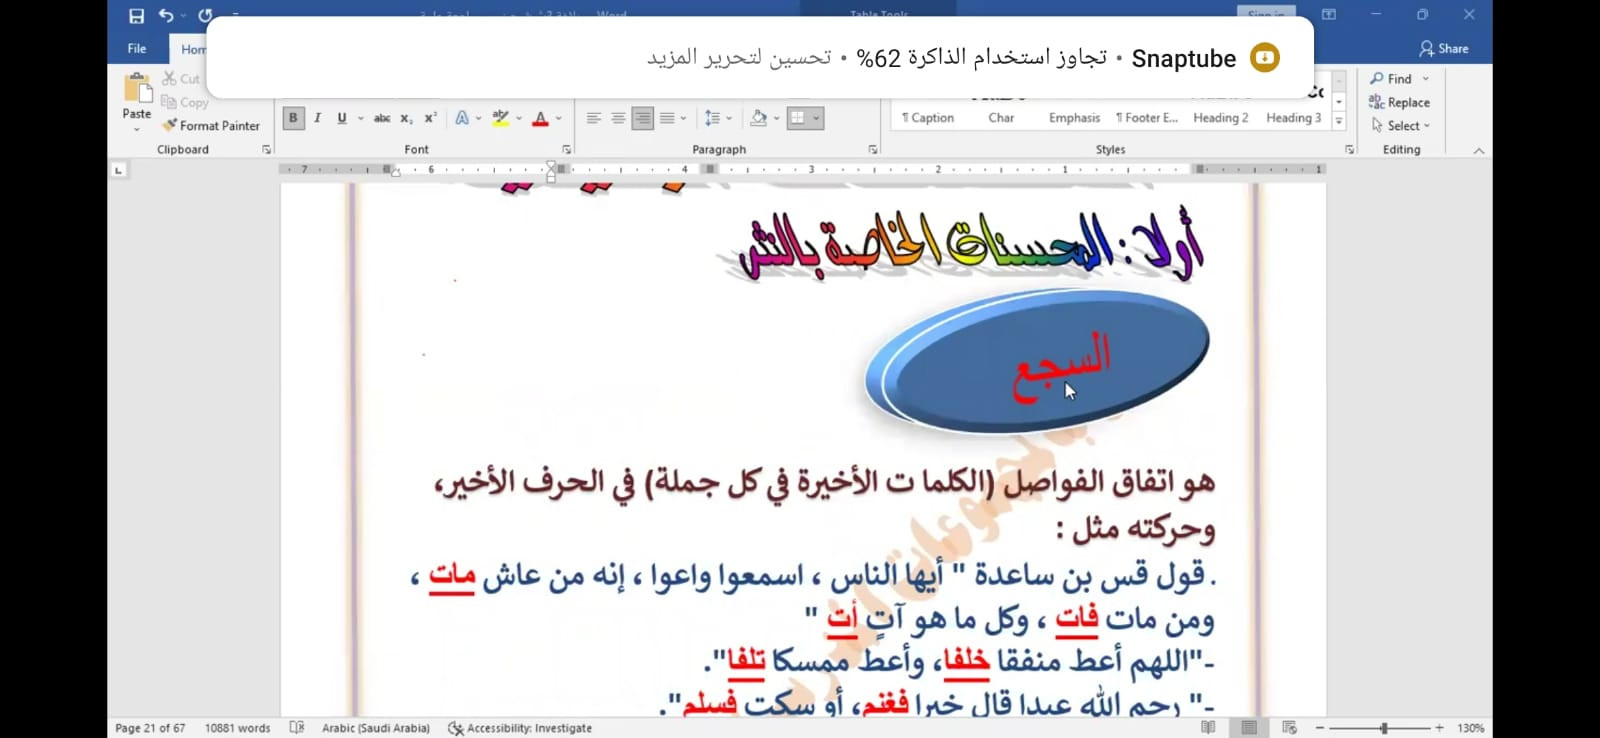1600x738 pixels.
Task: Click the Share button
Action: (1444, 48)
